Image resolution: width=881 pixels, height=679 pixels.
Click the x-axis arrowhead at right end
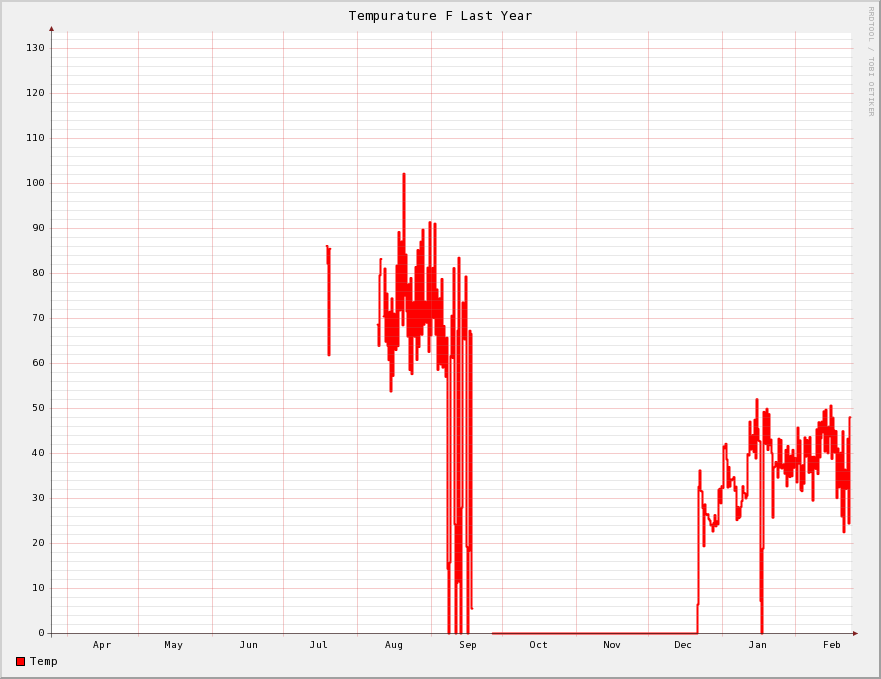pos(855,633)
